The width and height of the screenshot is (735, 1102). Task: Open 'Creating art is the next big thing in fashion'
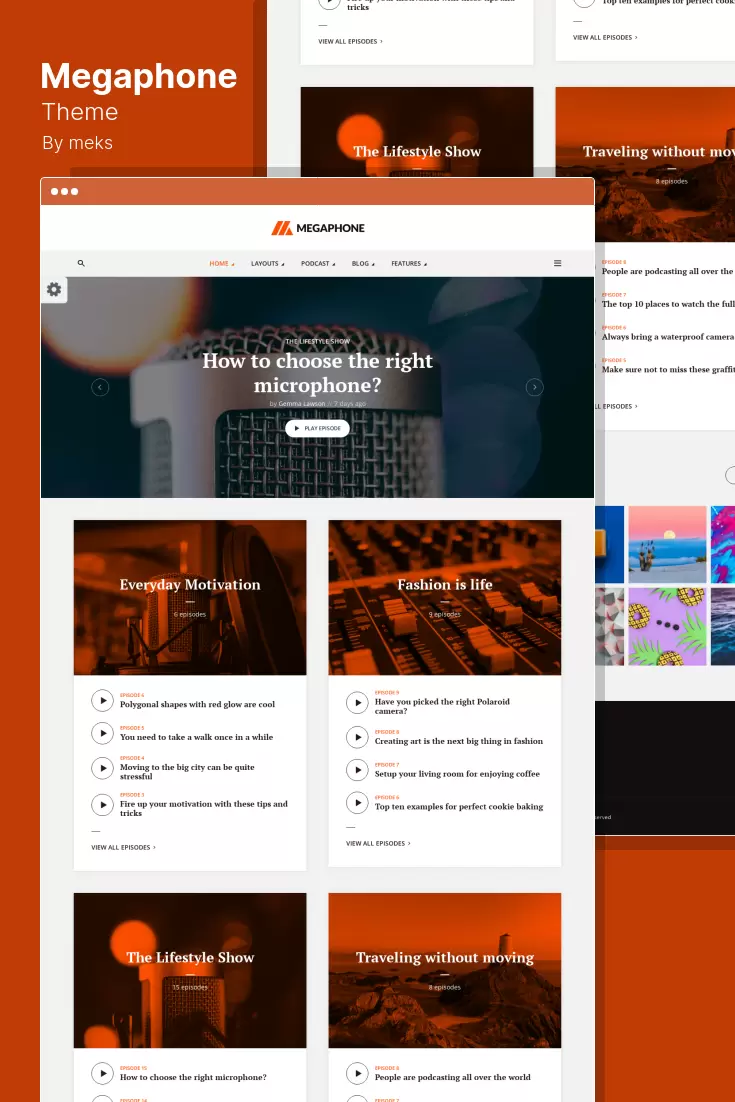click(459, 741)
